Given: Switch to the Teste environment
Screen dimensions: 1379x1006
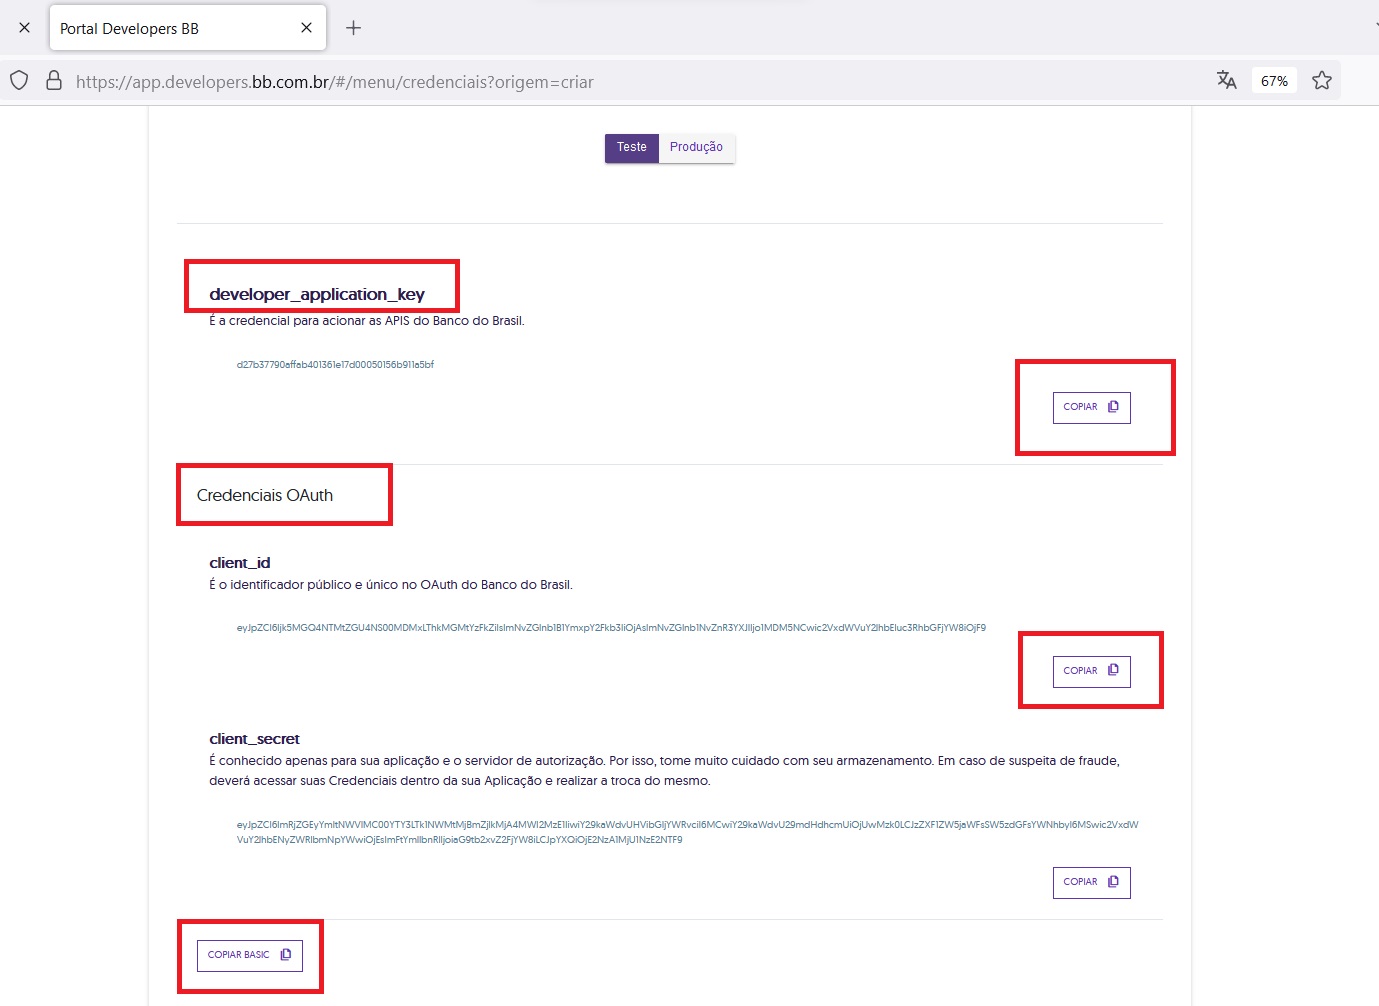Looking at the screenshot, I should (x=631, y=147).
